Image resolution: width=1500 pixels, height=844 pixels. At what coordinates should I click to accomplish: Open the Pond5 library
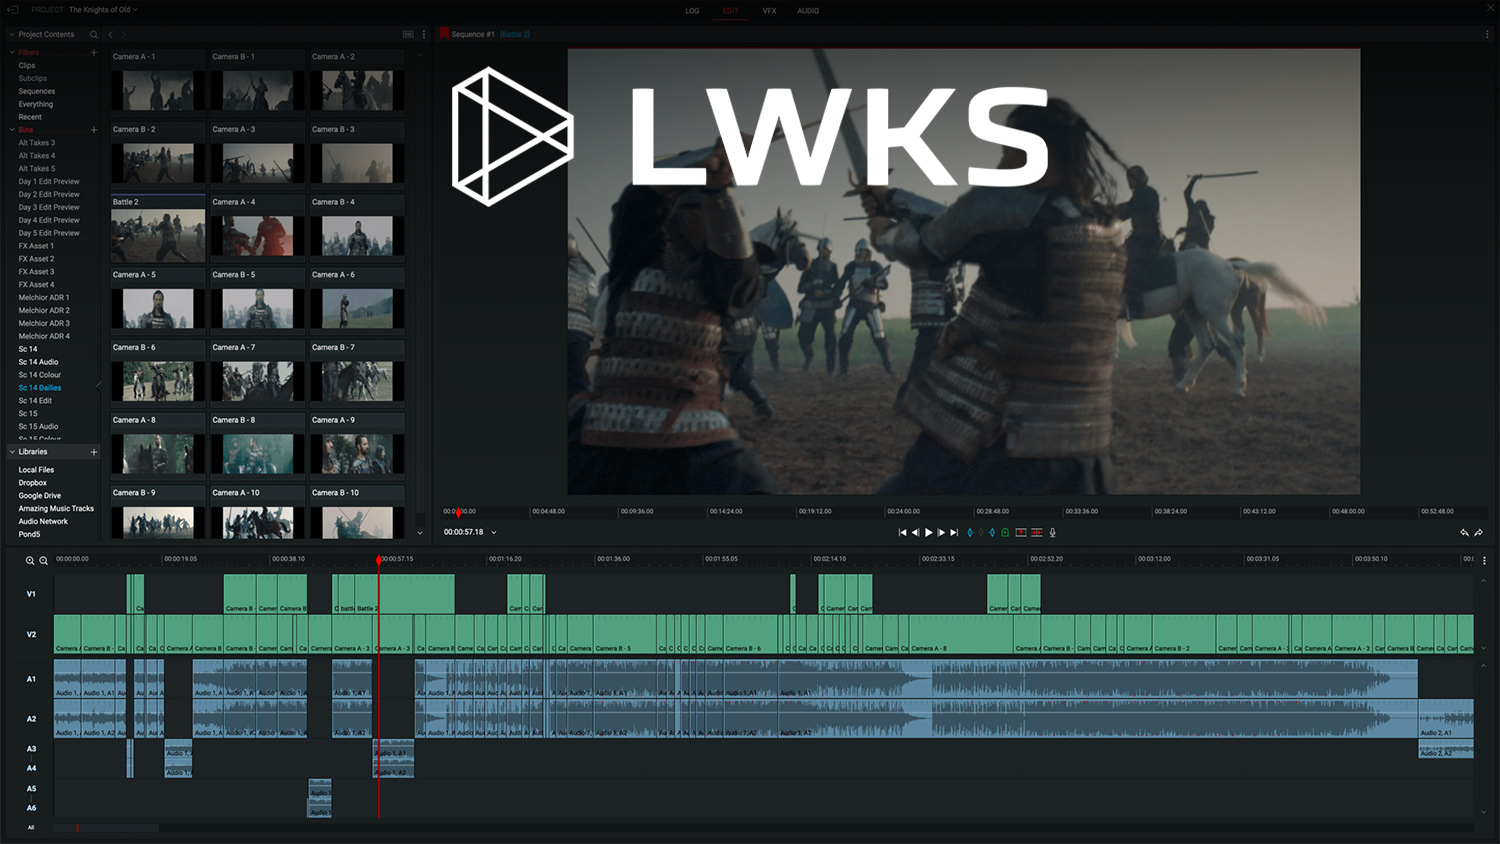pos(29,535)
